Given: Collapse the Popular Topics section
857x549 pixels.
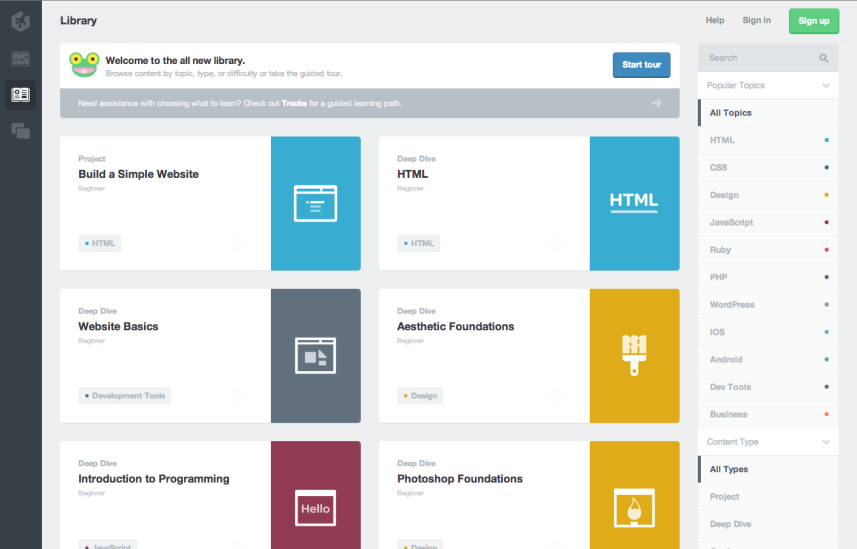Looking at the screenshot, I should click(x=826, y=86).
